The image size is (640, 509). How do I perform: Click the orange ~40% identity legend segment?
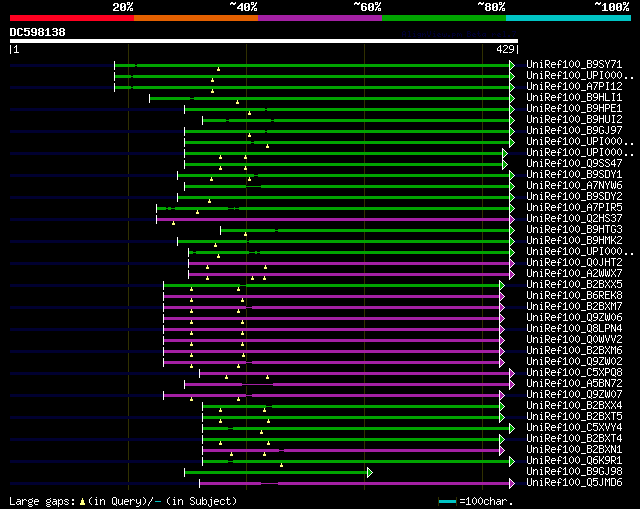point(196,18)
